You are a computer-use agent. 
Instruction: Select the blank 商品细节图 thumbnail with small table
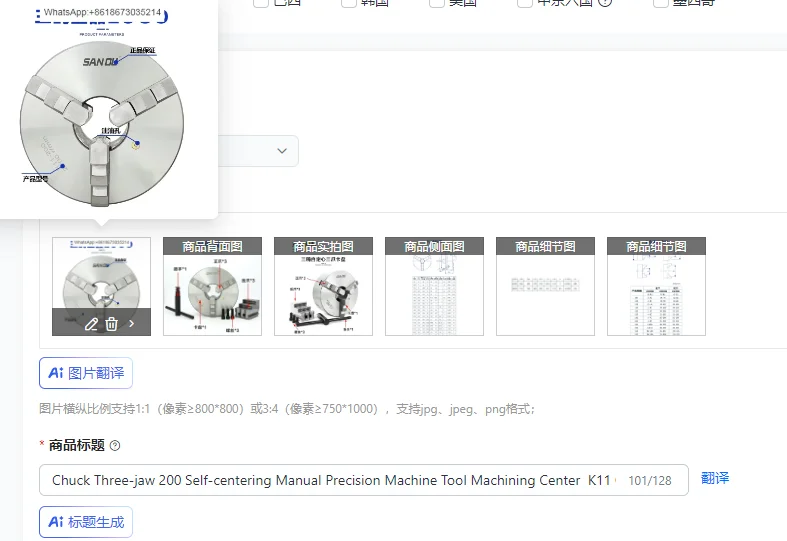point(545,287)
